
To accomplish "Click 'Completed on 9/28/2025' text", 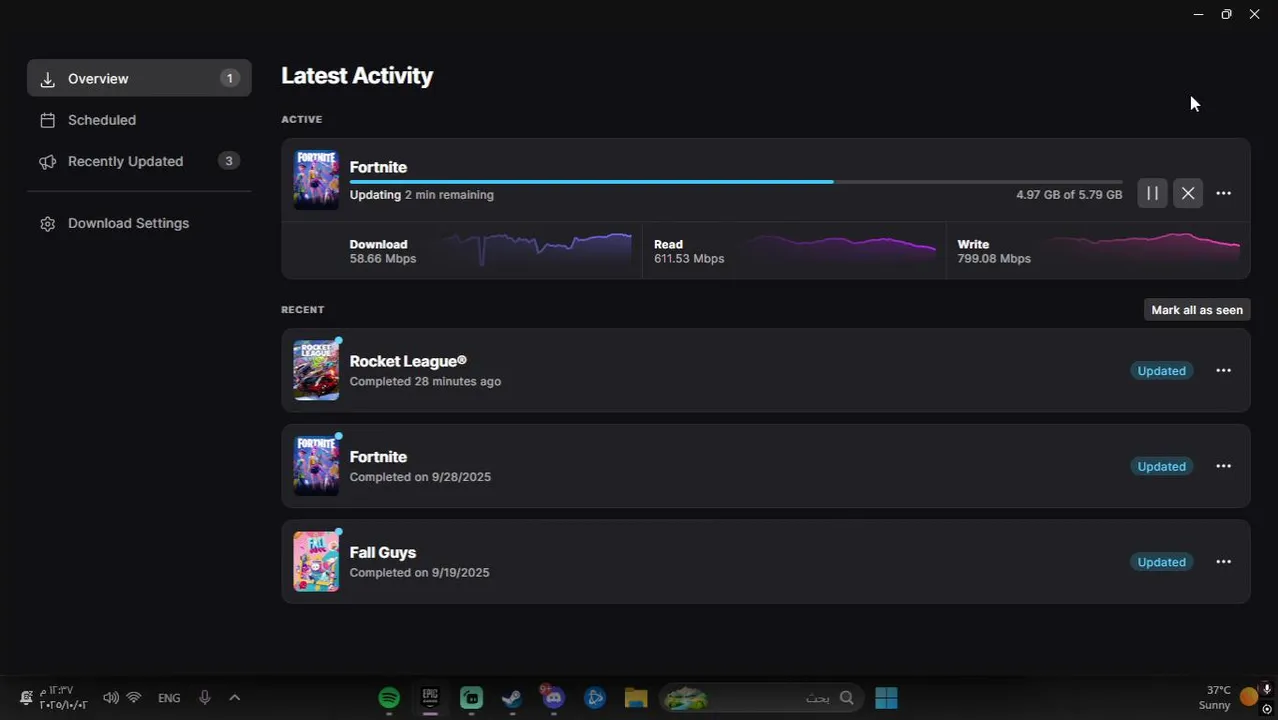I will pyautogui.click(x=420, y=477).
